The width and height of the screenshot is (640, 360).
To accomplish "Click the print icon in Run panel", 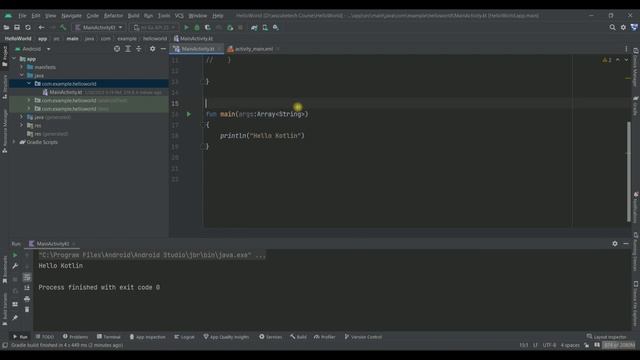I will (27, 299).
